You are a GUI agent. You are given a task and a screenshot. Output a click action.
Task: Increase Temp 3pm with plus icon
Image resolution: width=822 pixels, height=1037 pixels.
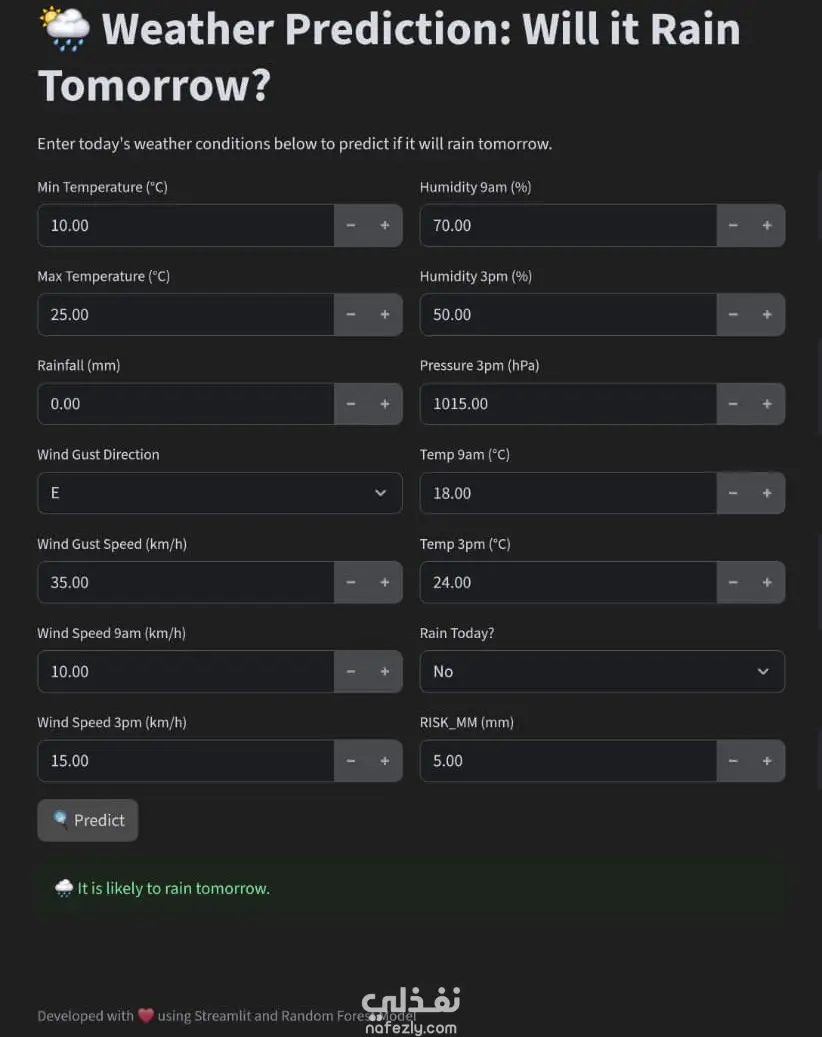click(767, 582)
